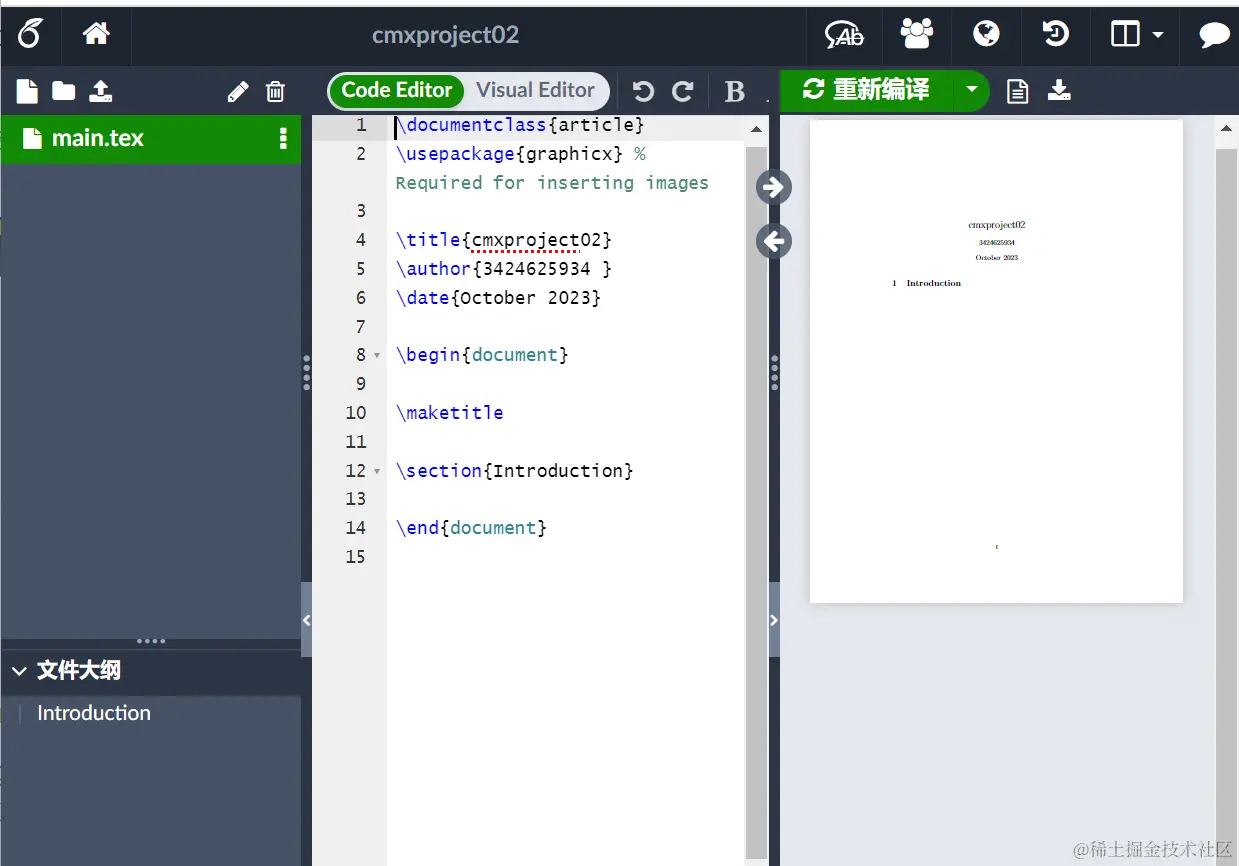Collapse the 文件大纲 outline section
The width and height of the screenshot is (1239, 866).
(x=19, y=671)
